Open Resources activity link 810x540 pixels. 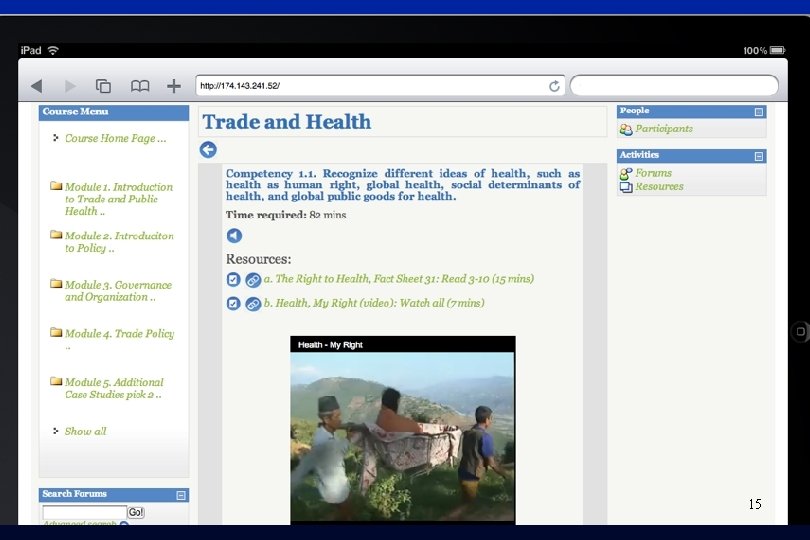659,187
